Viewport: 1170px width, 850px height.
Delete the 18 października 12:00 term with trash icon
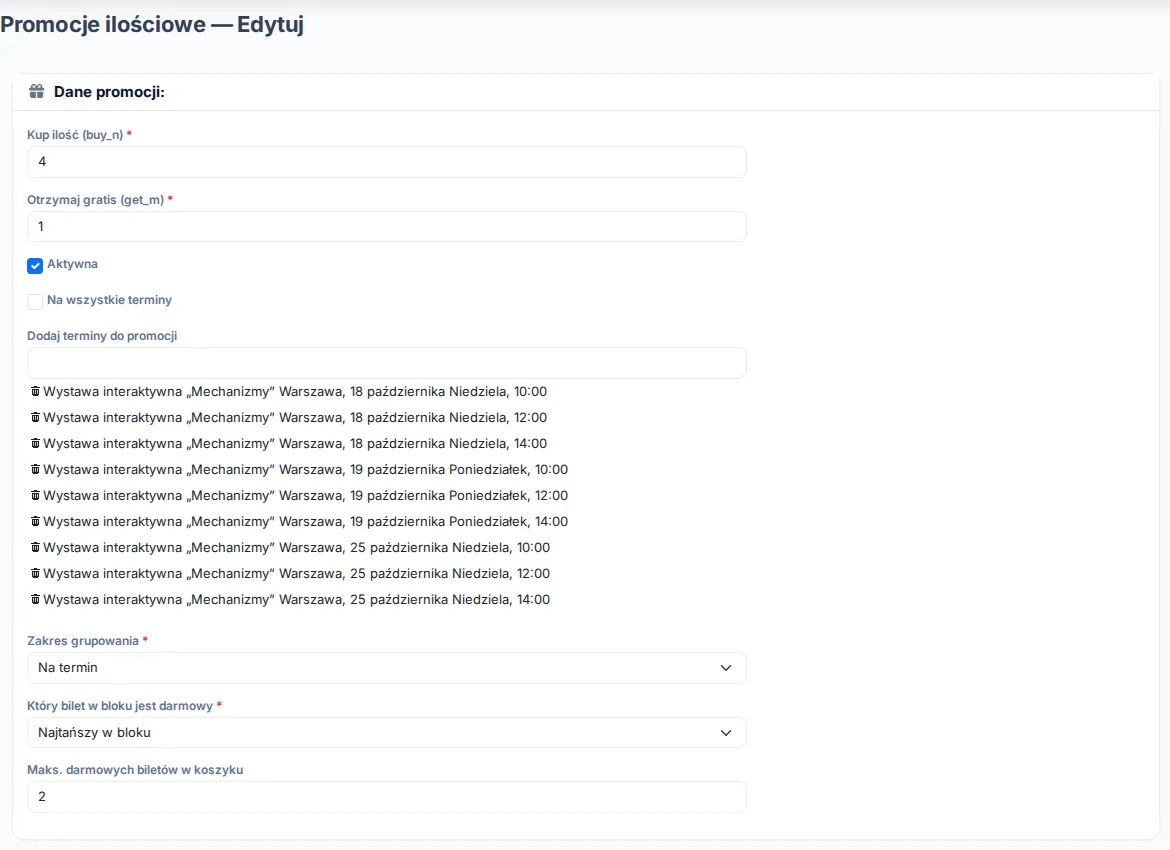pos(35,418)
